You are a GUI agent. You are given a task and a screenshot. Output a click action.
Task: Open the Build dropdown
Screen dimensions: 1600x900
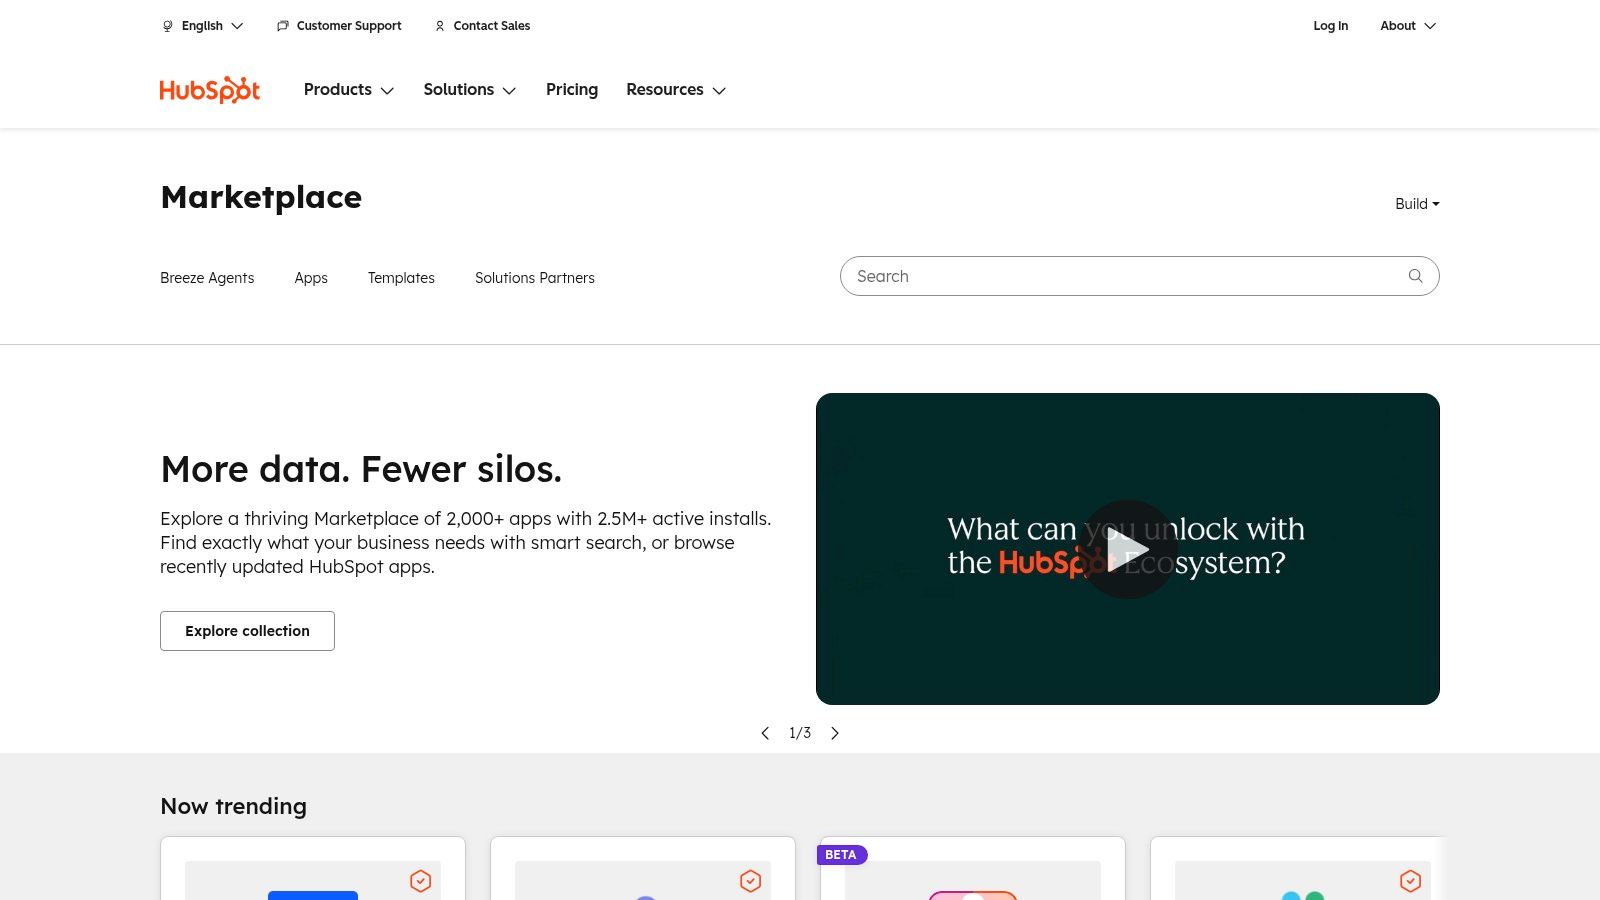pyautogui.click(x=1416, y=203)
